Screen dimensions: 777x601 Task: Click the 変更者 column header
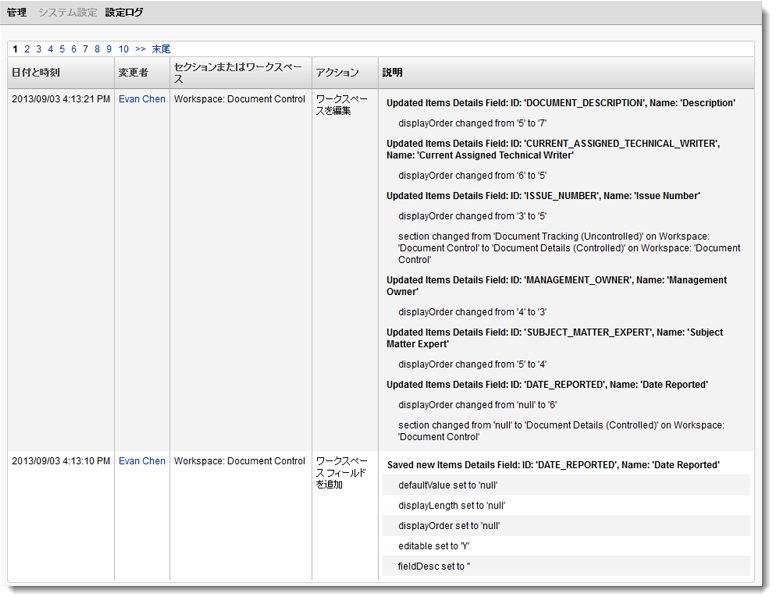[x=142, y=73]
